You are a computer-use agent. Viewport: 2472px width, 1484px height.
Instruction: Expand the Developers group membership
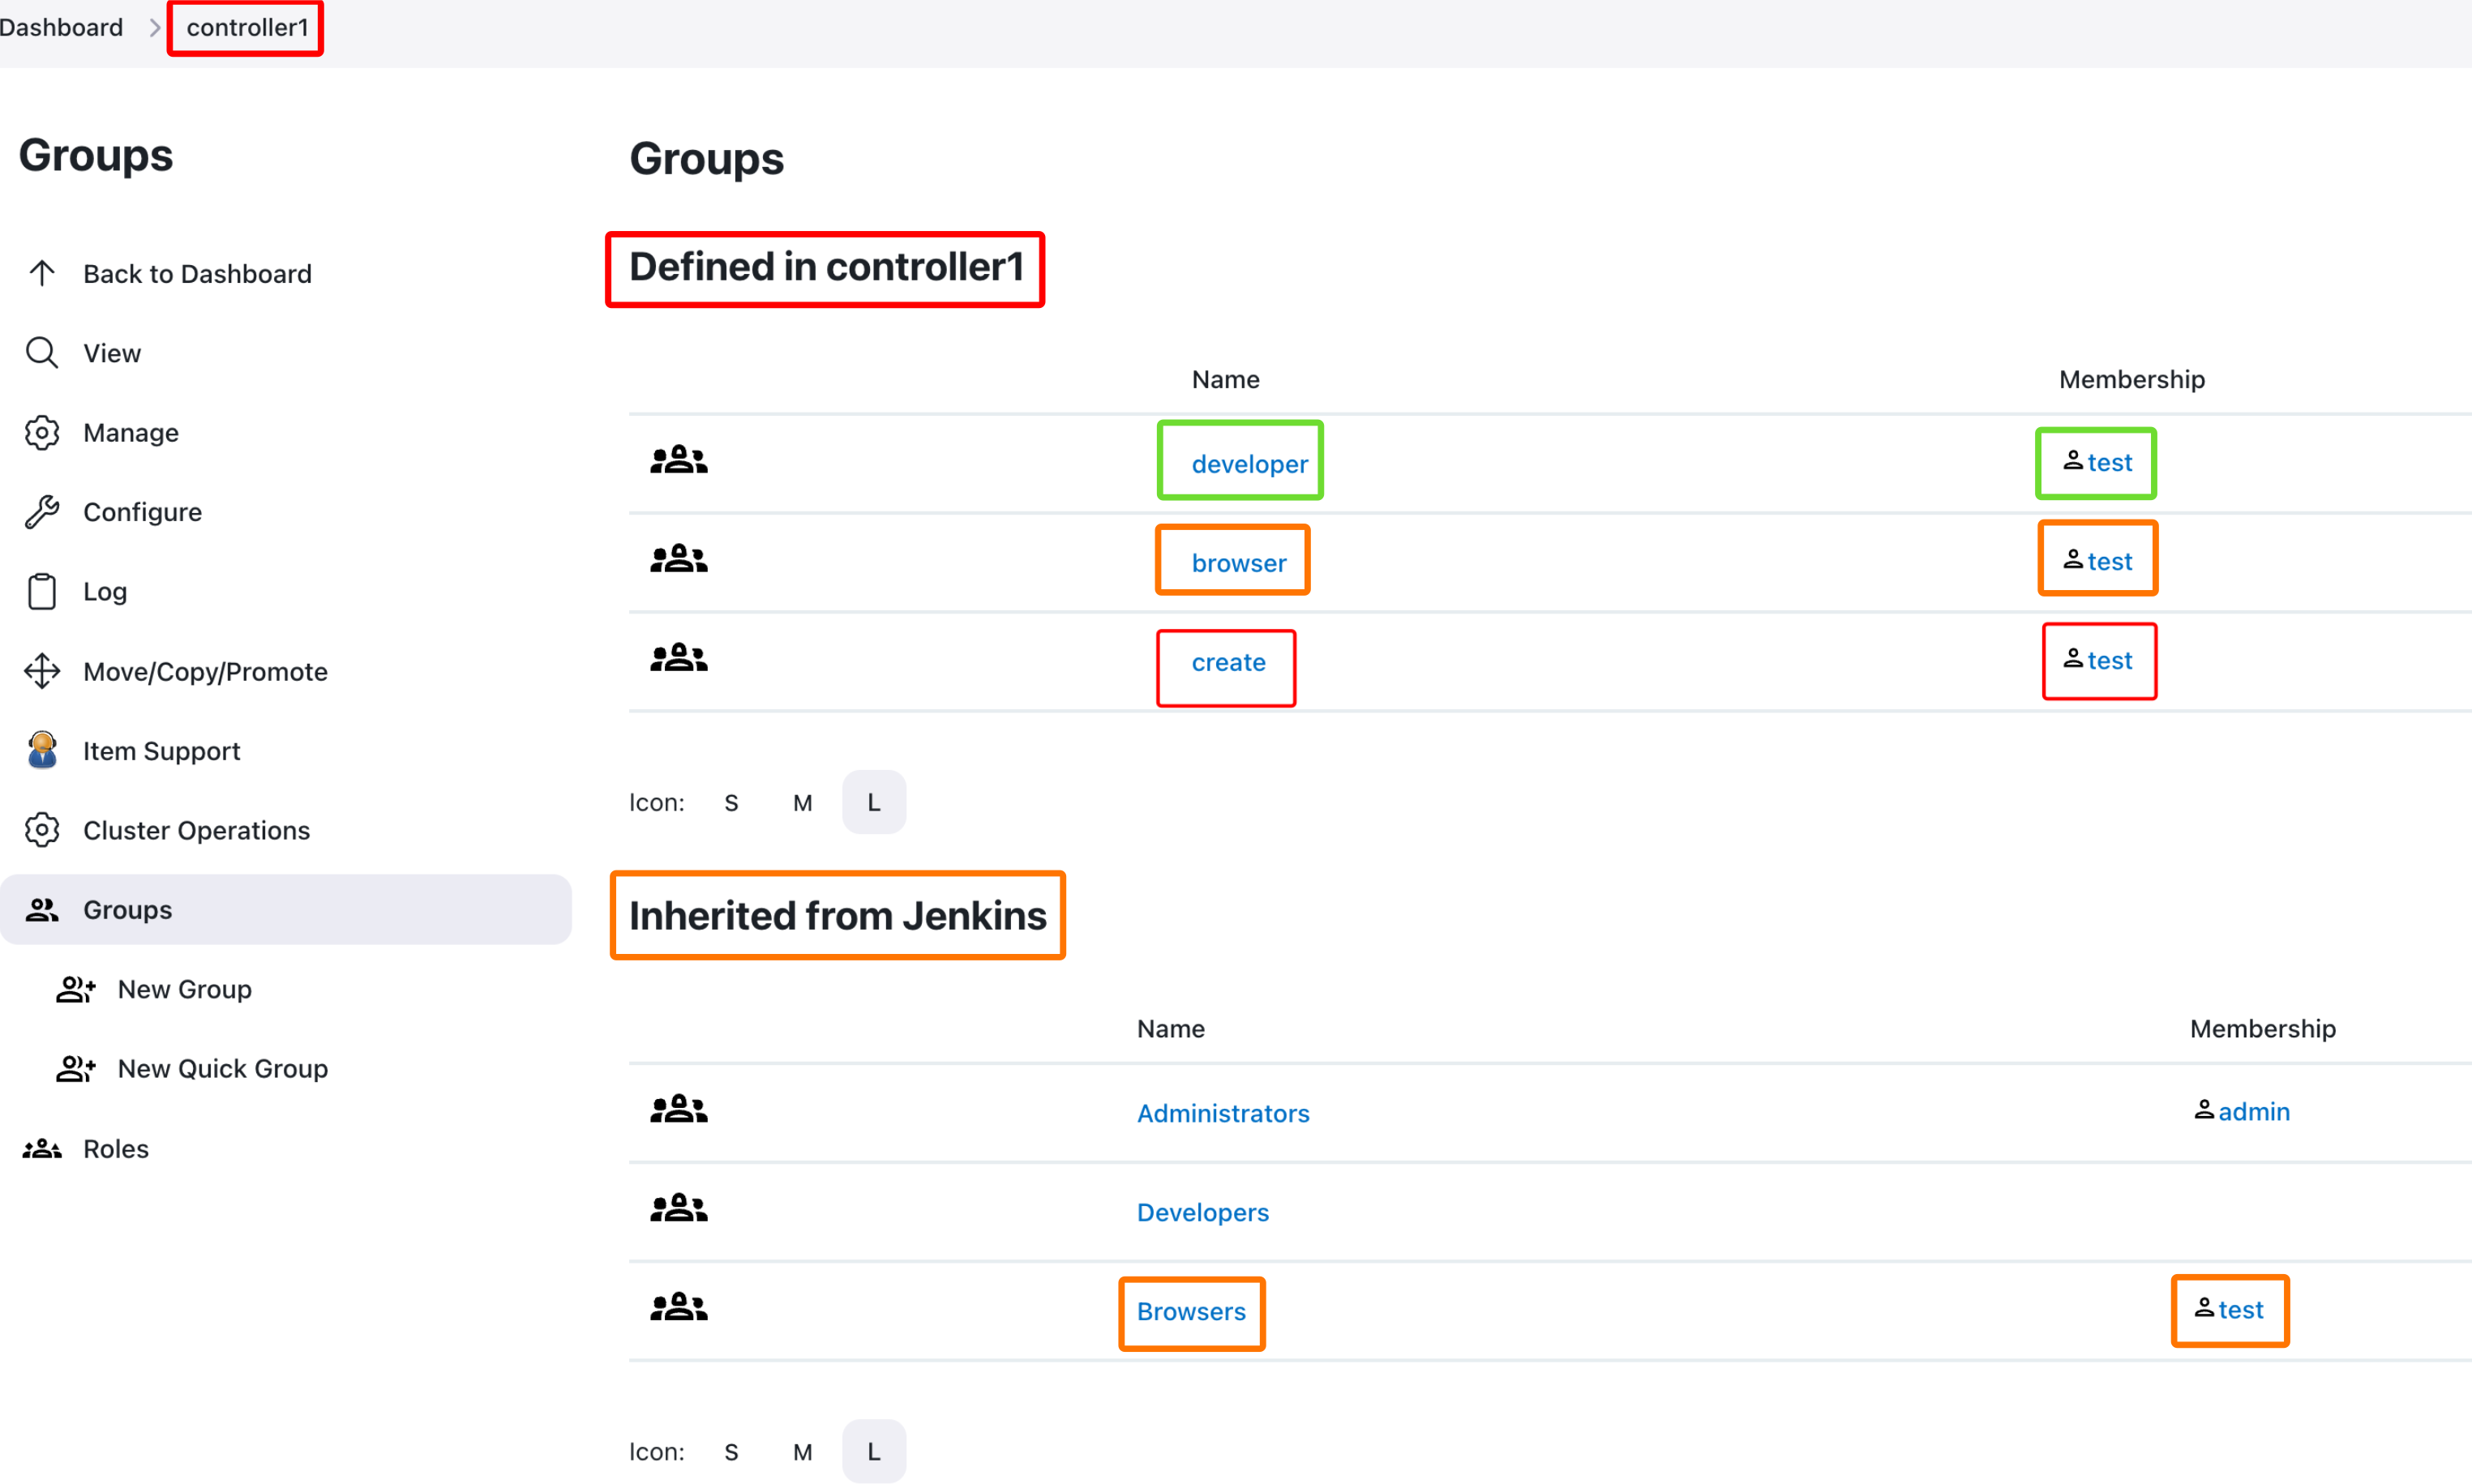point(1202,1211)
